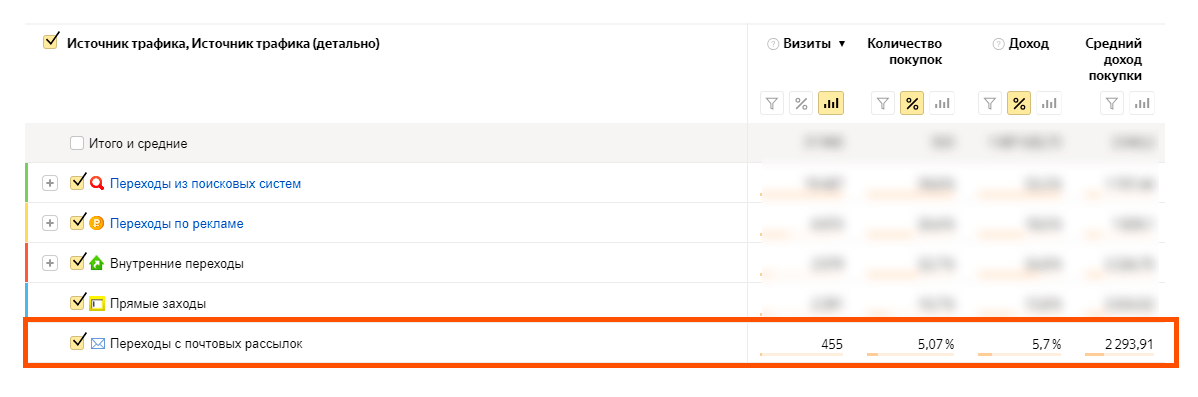1198x397 pixels.
Task: Click help question icon beside Доход
Action: point(998,44)
